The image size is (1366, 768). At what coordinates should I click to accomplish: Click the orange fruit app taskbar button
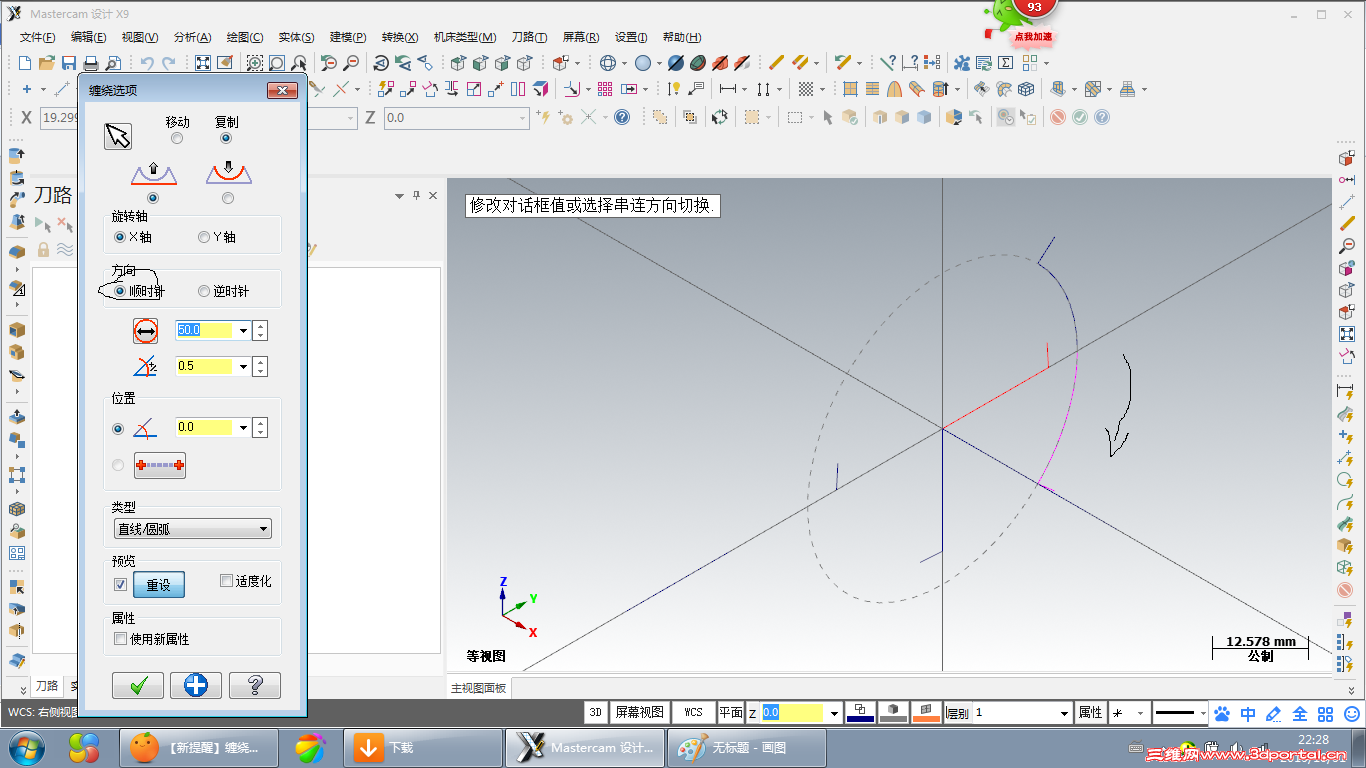[199, 747]
